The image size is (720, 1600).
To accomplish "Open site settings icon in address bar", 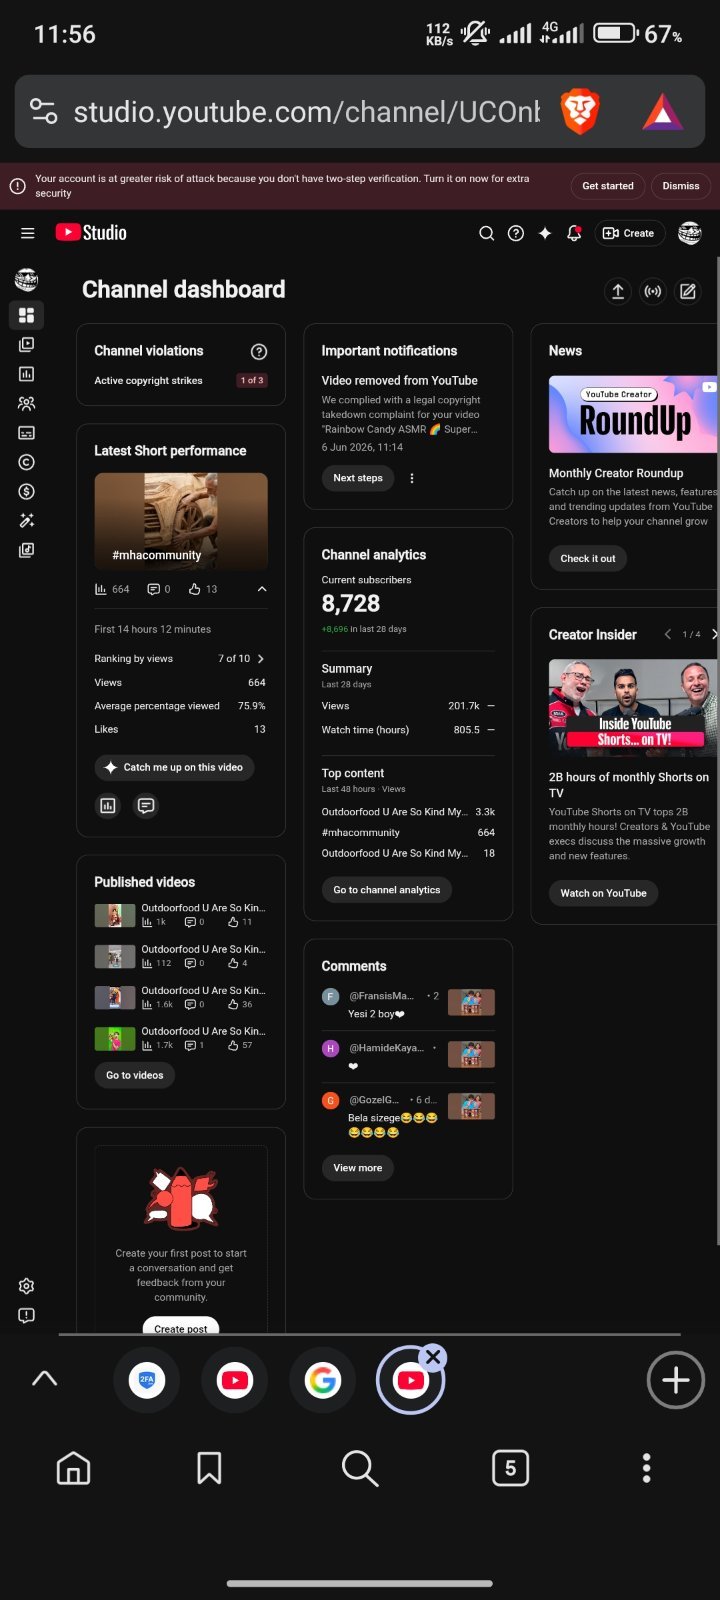I will pyautogui.click(x=43, y=110).
